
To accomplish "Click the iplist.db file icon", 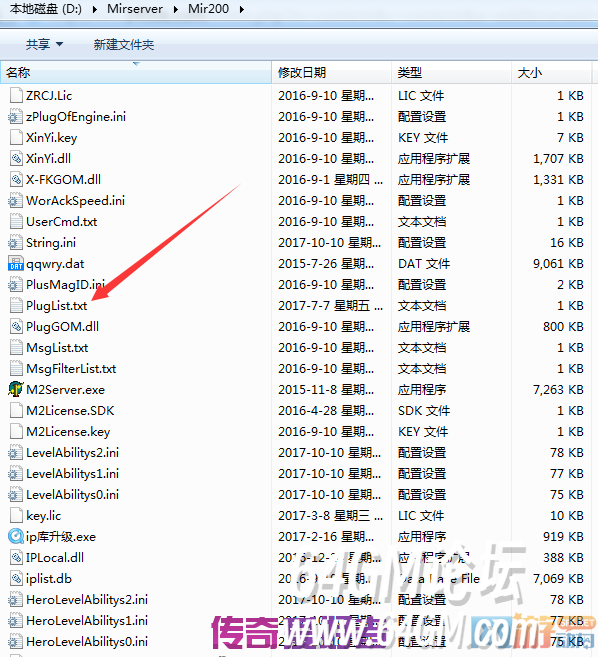I will tap(16, 579).
